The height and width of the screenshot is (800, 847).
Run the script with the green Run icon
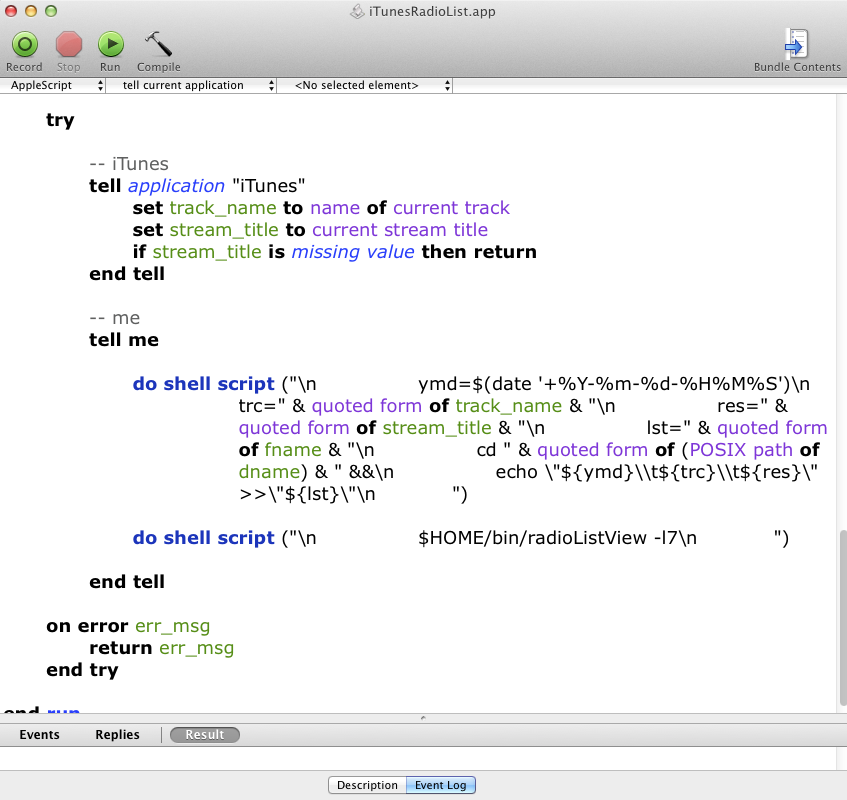coord(110,46)
